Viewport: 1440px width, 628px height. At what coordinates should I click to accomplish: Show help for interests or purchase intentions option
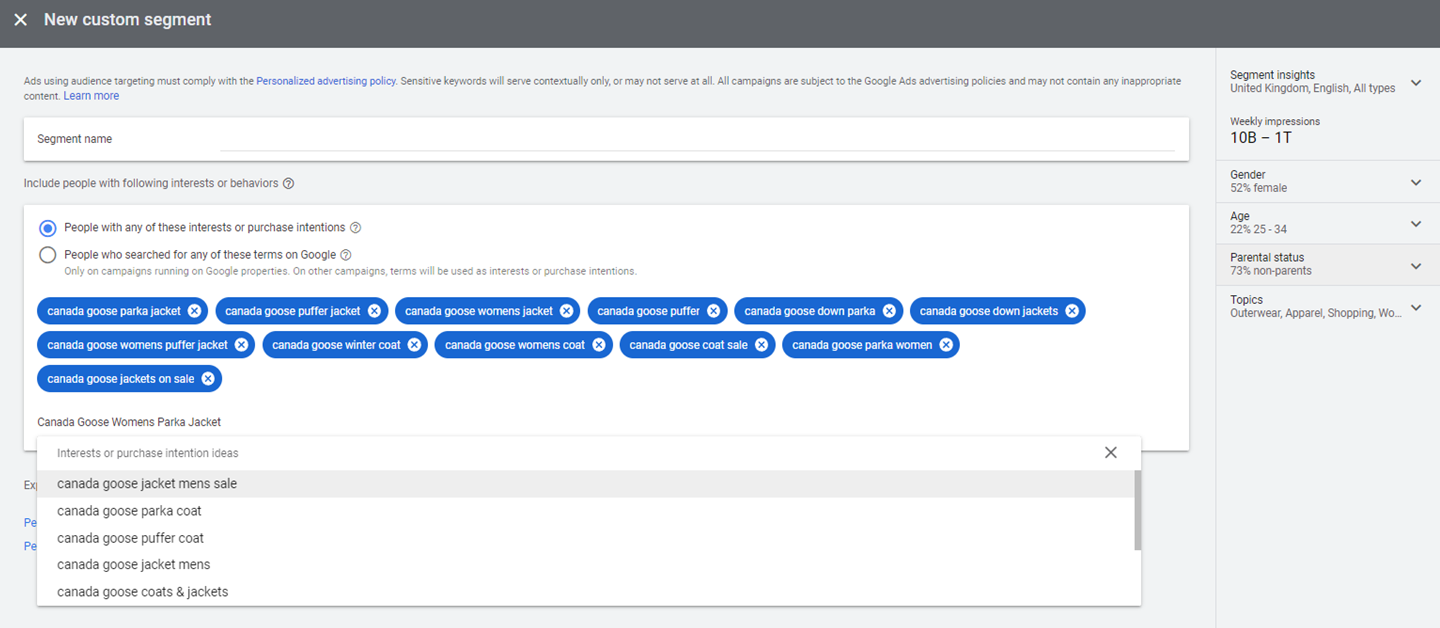click(355, 228)
